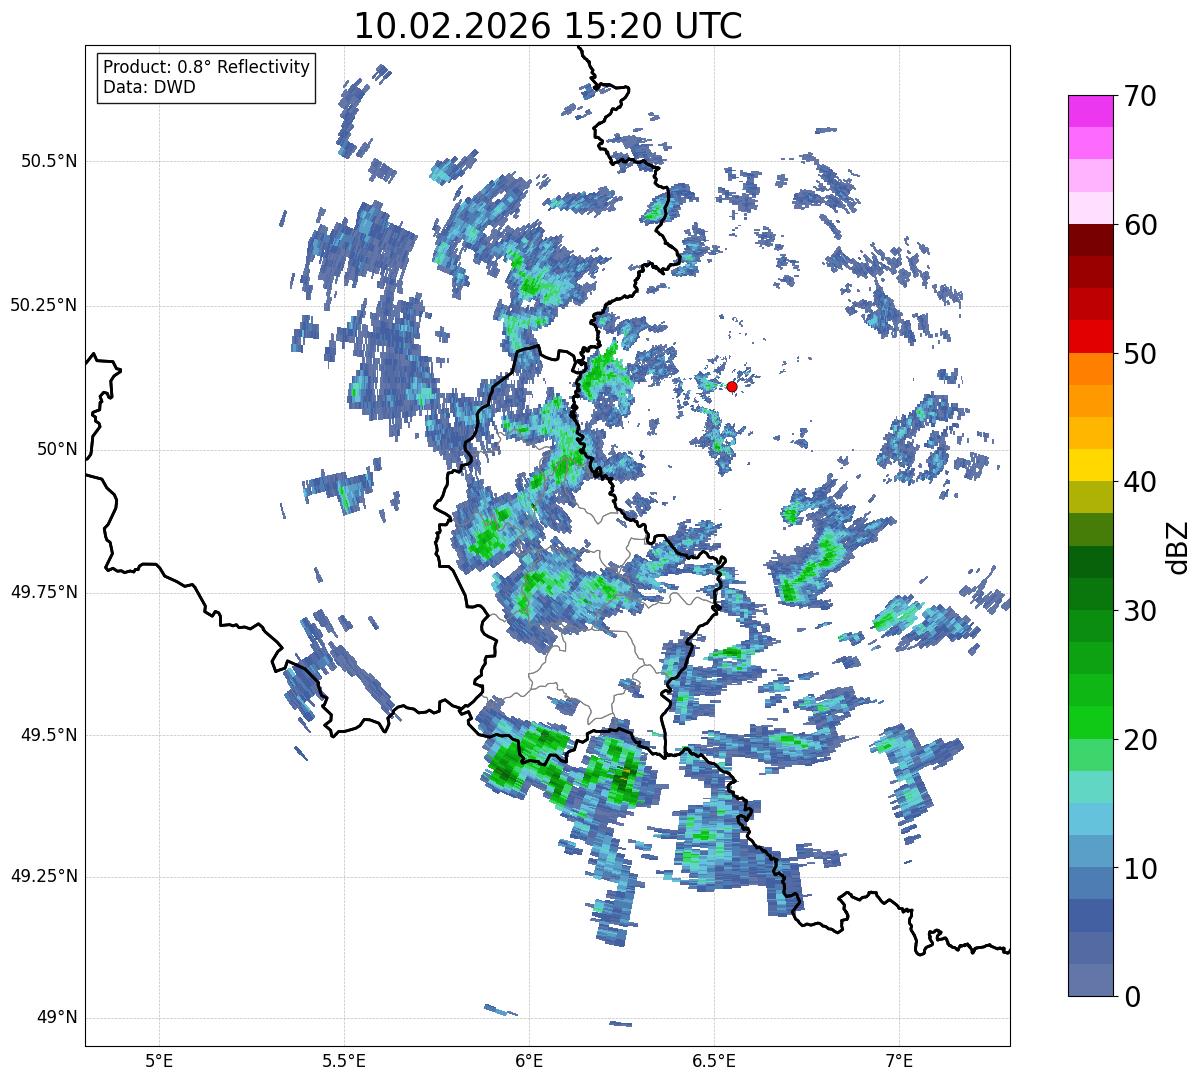
Task: Click the 49.25°N latitude label
Action: 43,877
